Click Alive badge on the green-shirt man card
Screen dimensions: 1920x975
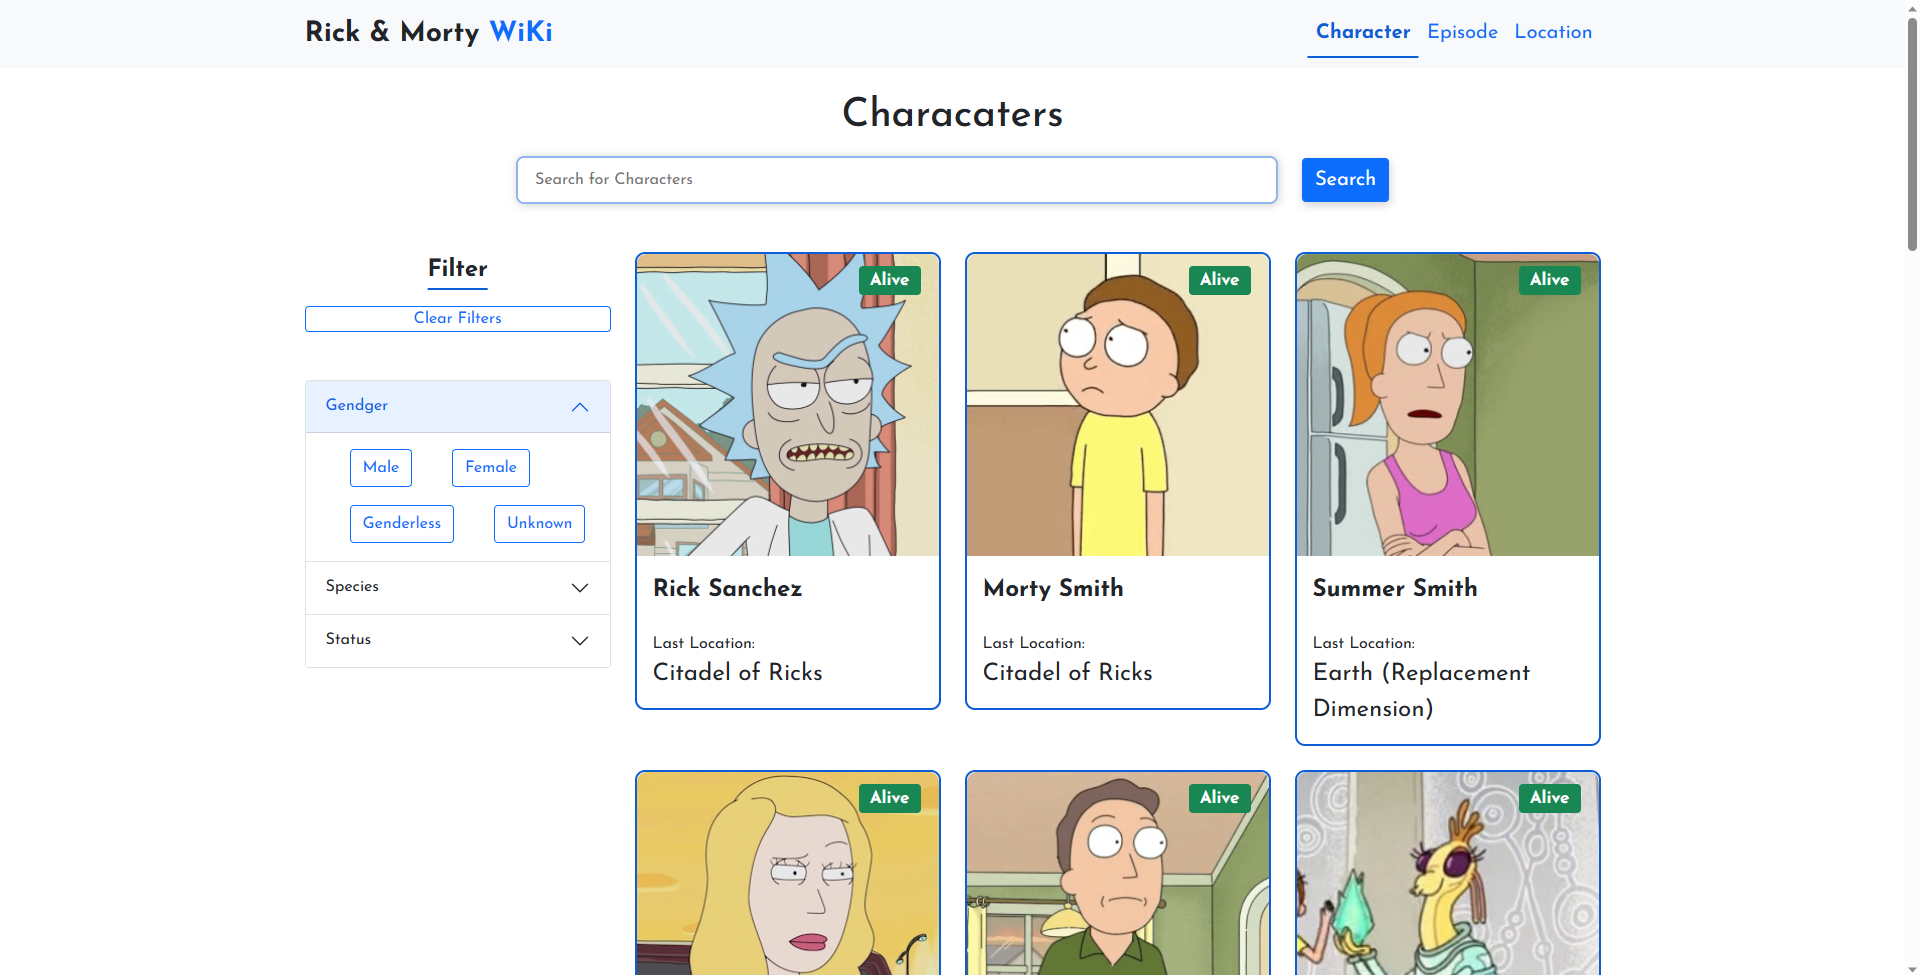pyautogui.click(x=1219, y=798)
